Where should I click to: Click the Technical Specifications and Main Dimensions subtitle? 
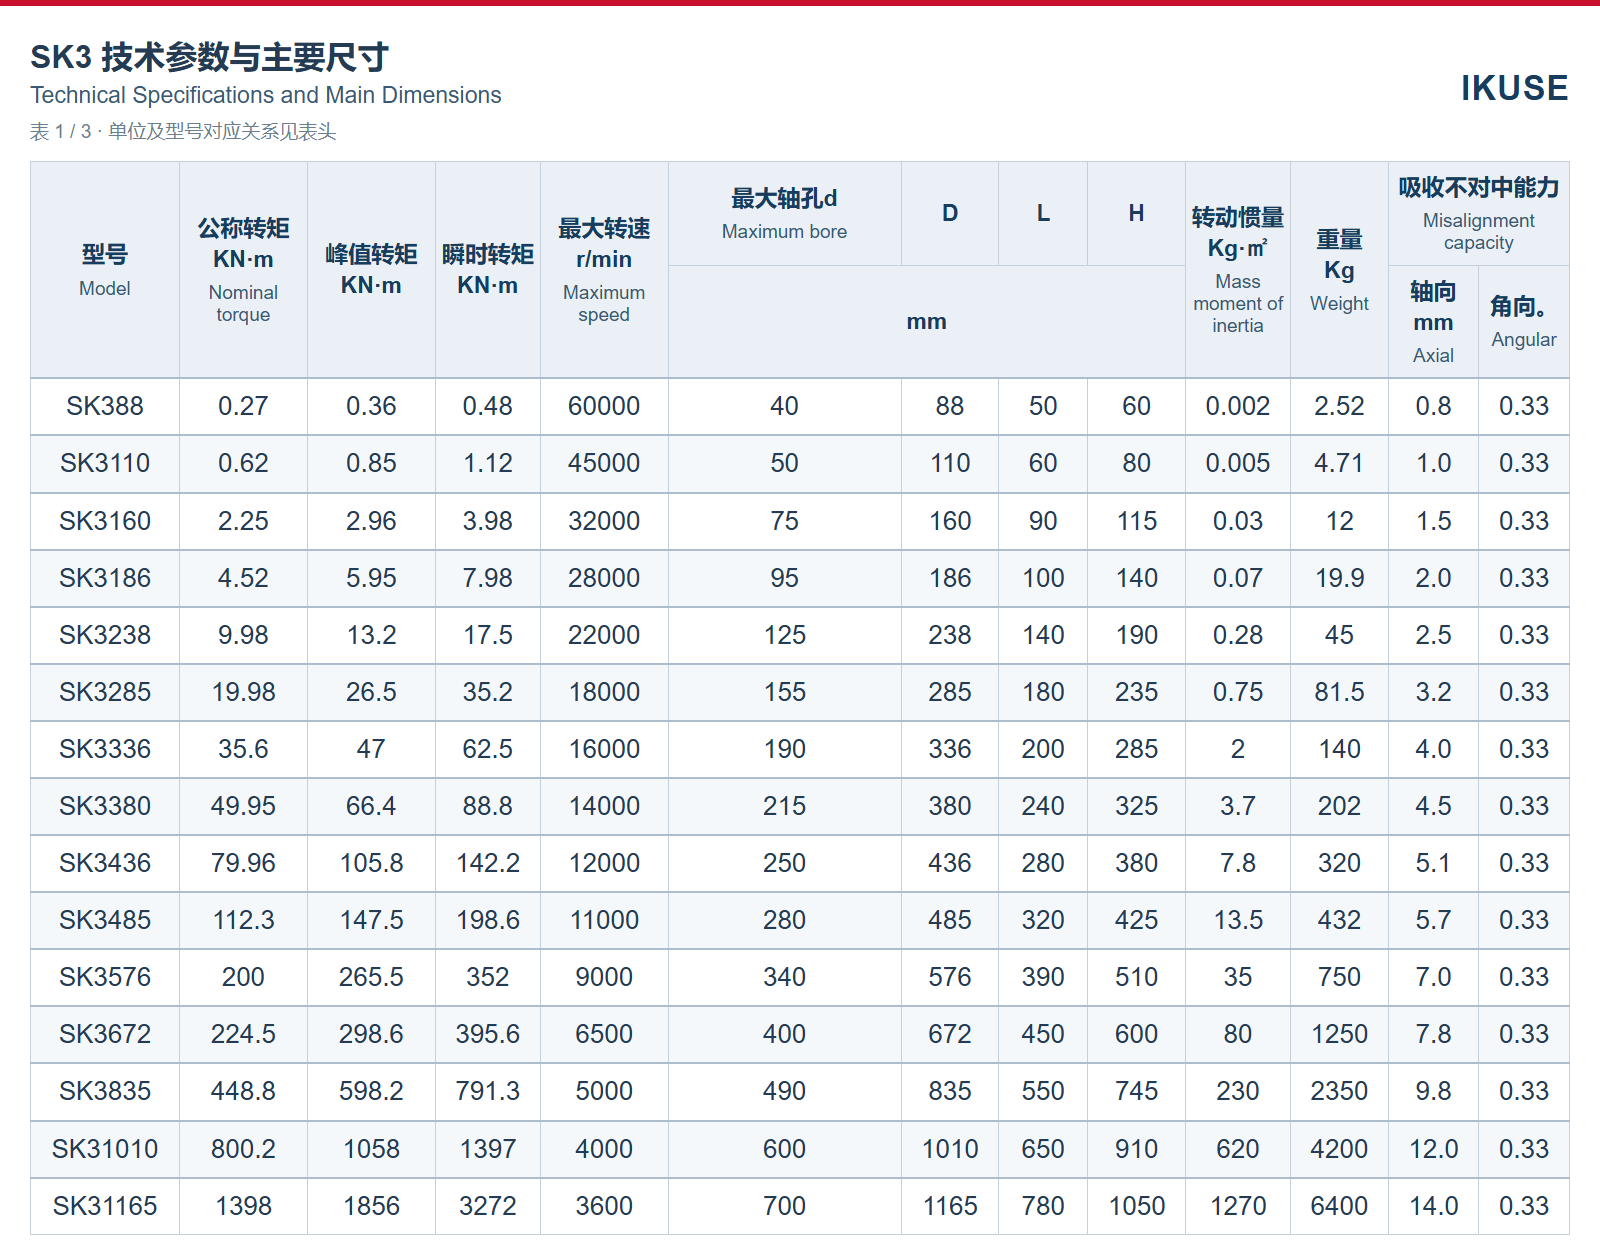266,95
